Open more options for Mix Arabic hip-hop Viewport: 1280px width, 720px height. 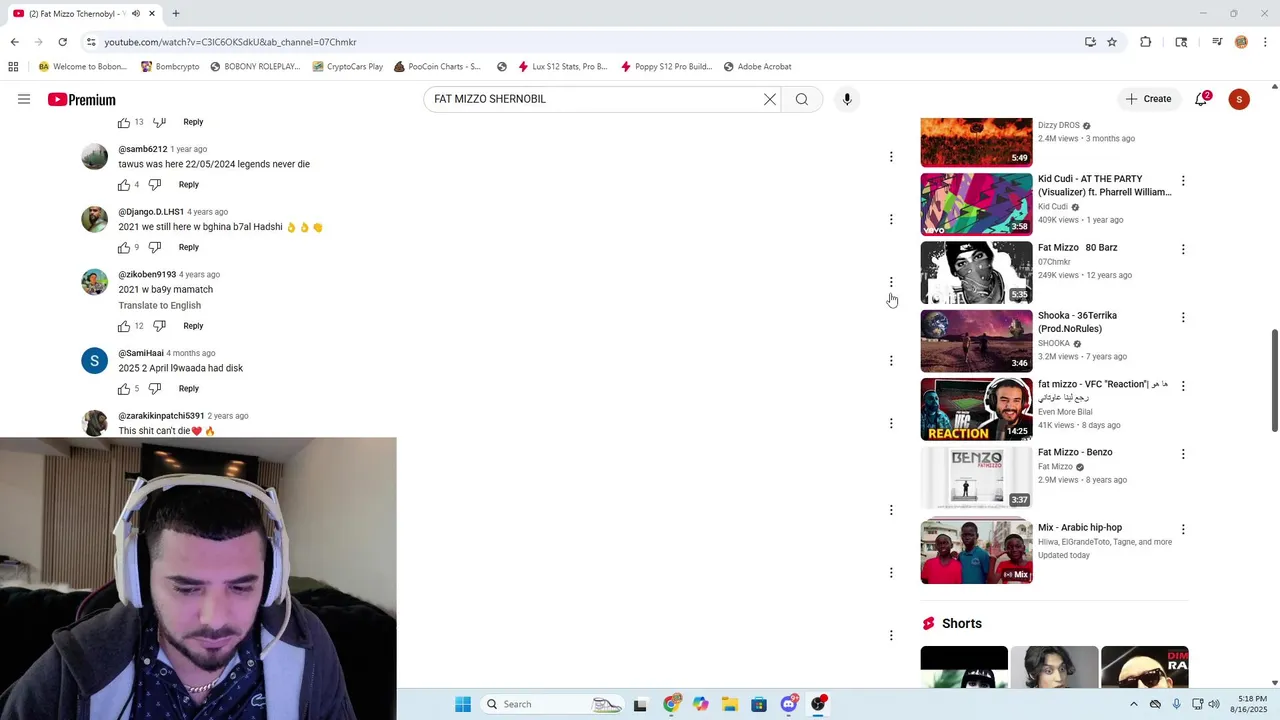tap(1183, 529)
